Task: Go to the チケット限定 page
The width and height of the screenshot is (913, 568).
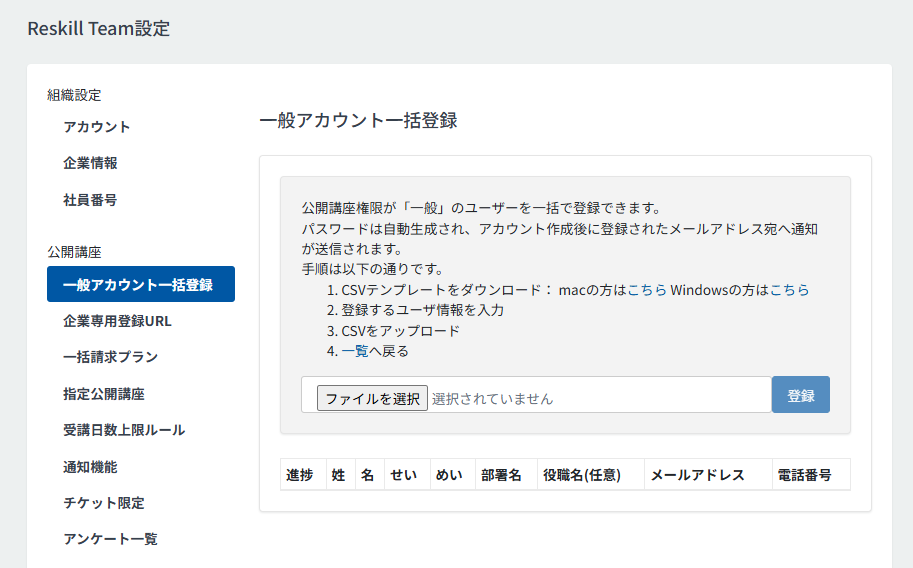Action: tap(97, 503)
